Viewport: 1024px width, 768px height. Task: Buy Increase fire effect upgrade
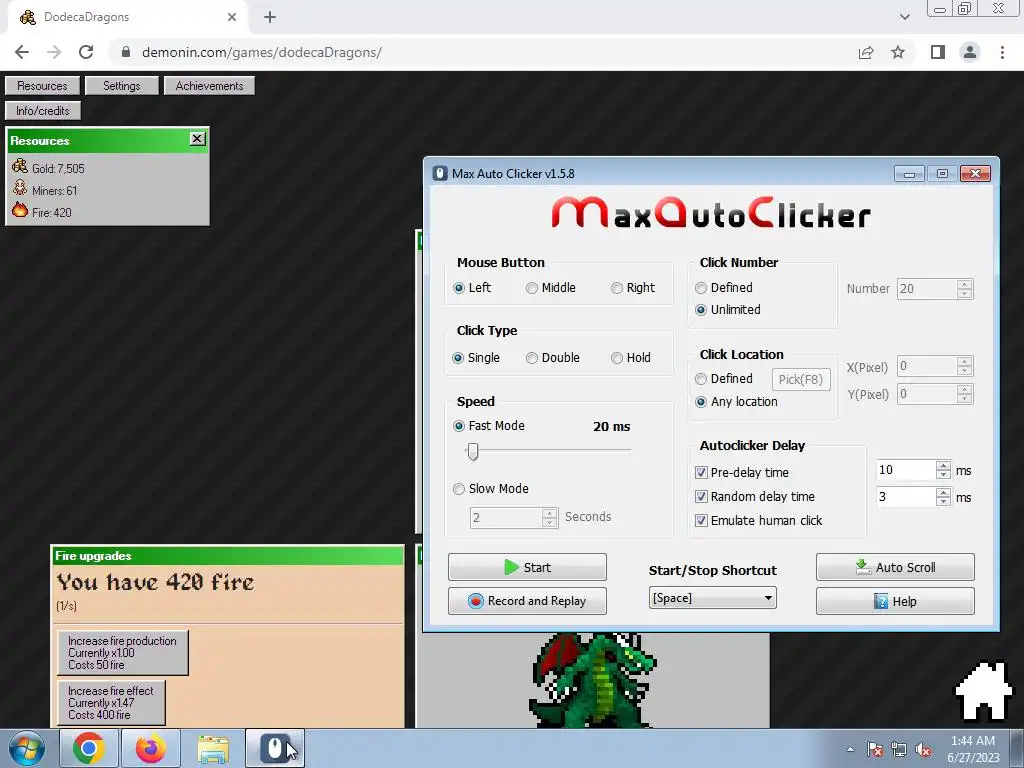[111, 703]
